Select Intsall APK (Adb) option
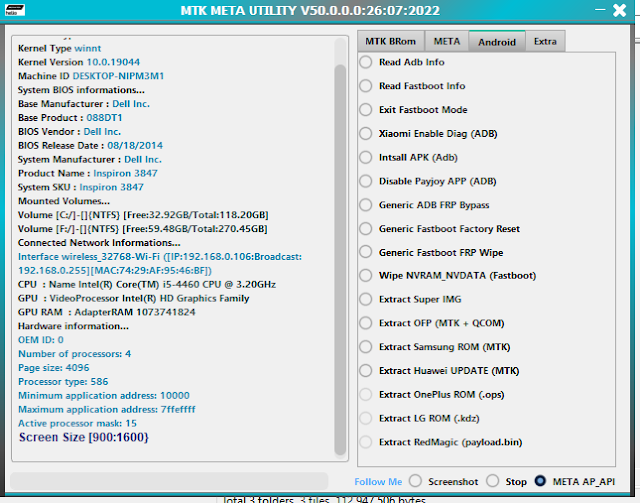Screen dimensions: 640x503 click(409, 157)
